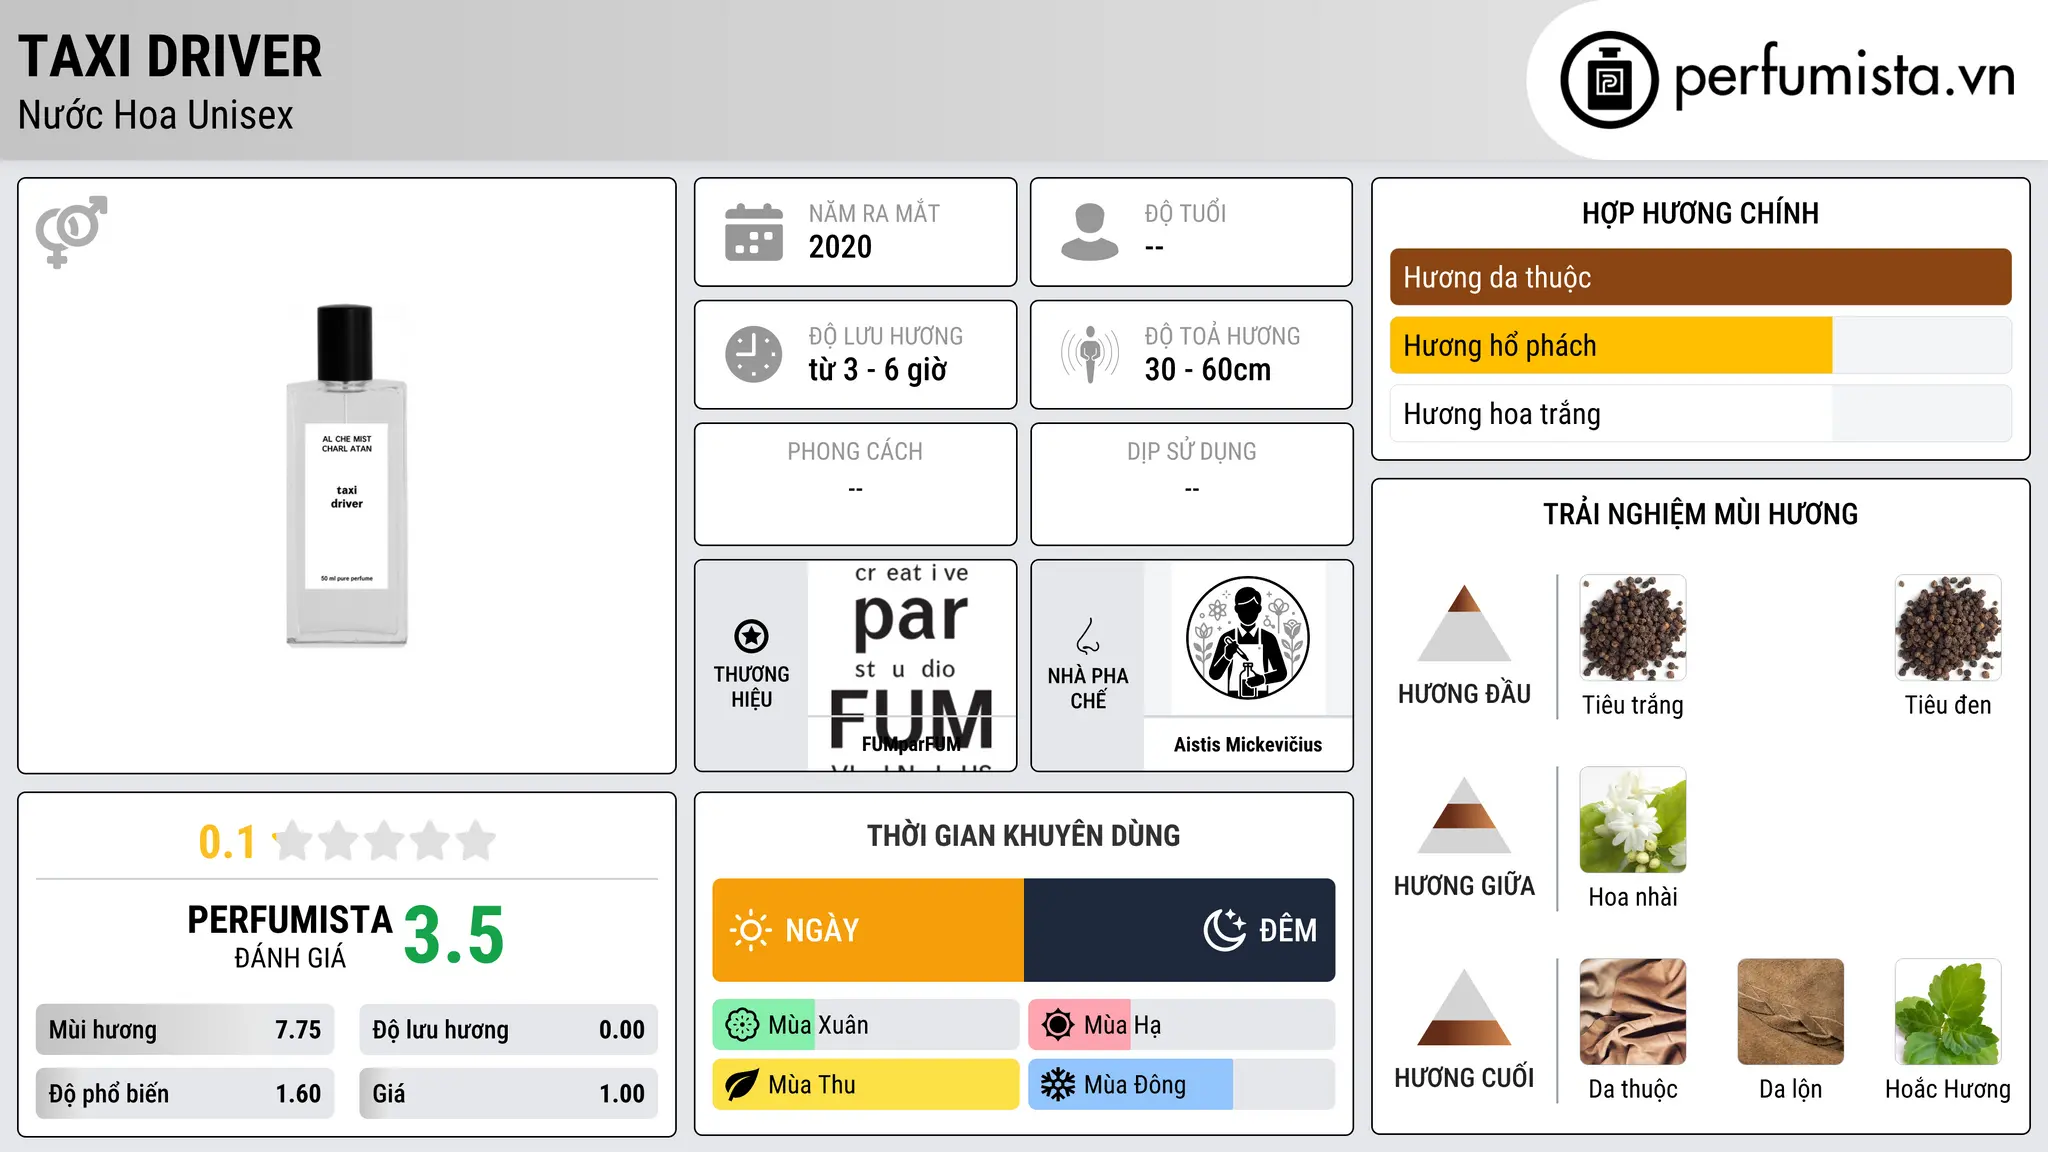Open the Taxi Driver perfume bottle image
The height and width of the screenshot is (1152, 2048).
point(347,476)
